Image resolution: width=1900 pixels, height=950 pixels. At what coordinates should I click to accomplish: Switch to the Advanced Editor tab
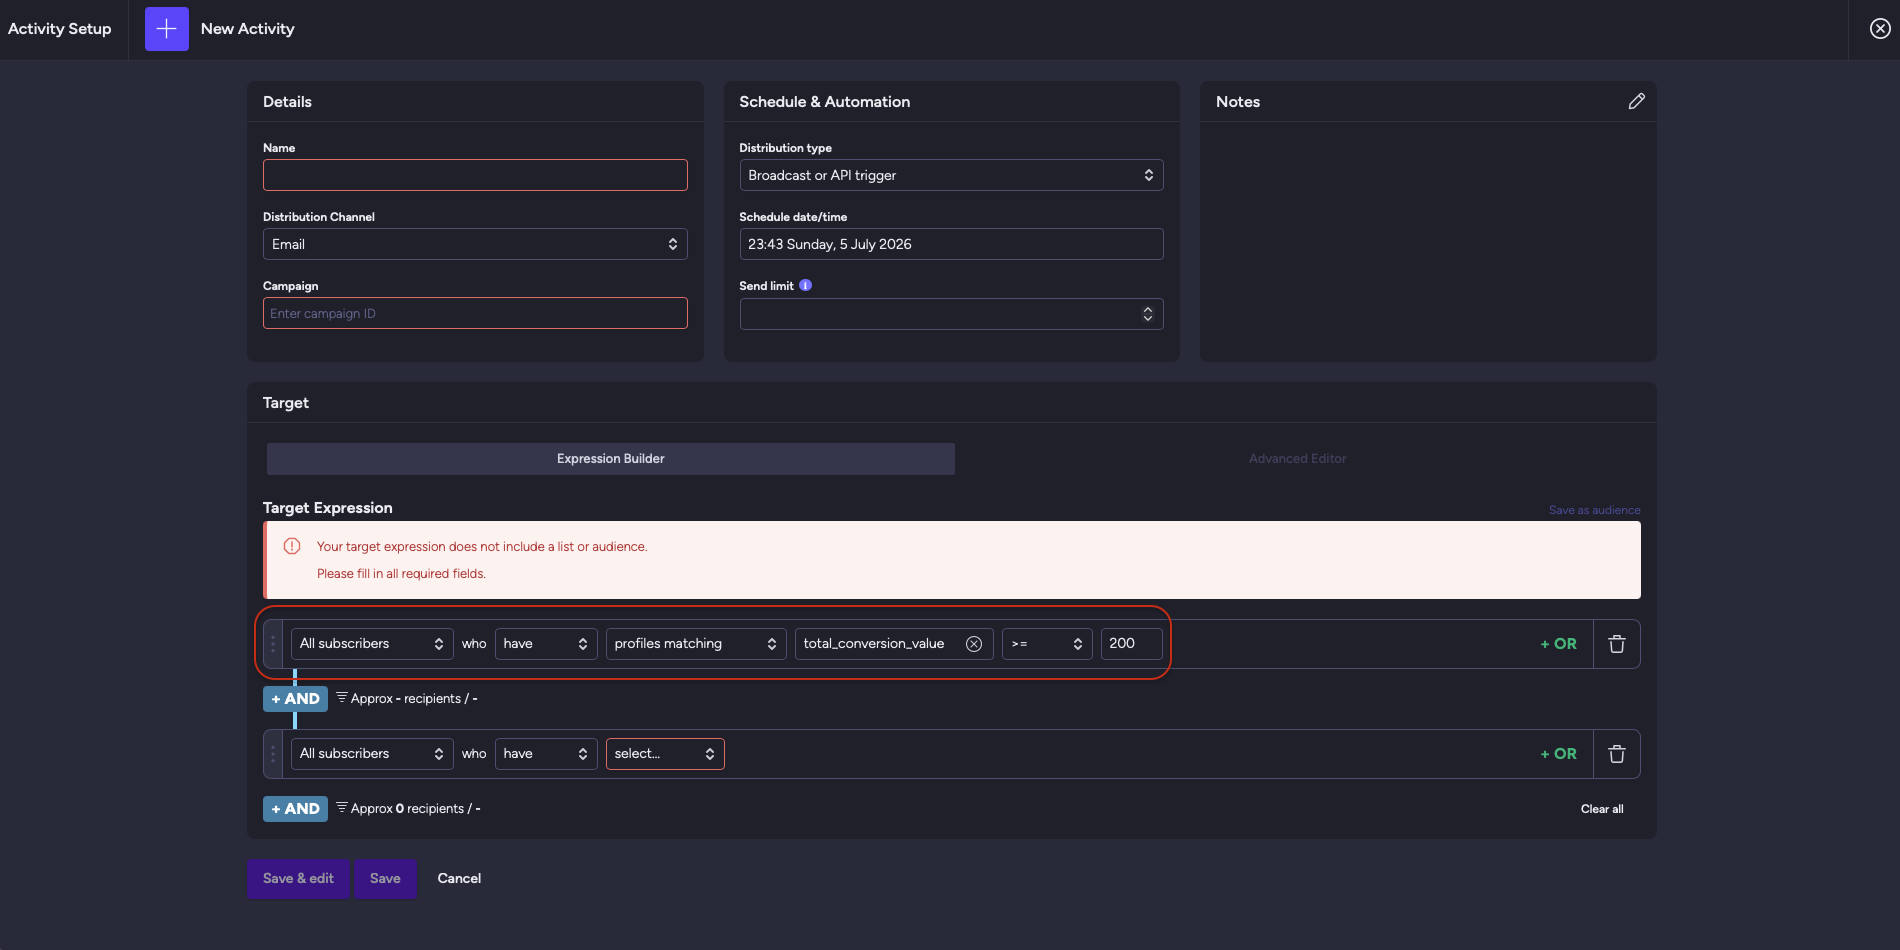coord(1297,459)
